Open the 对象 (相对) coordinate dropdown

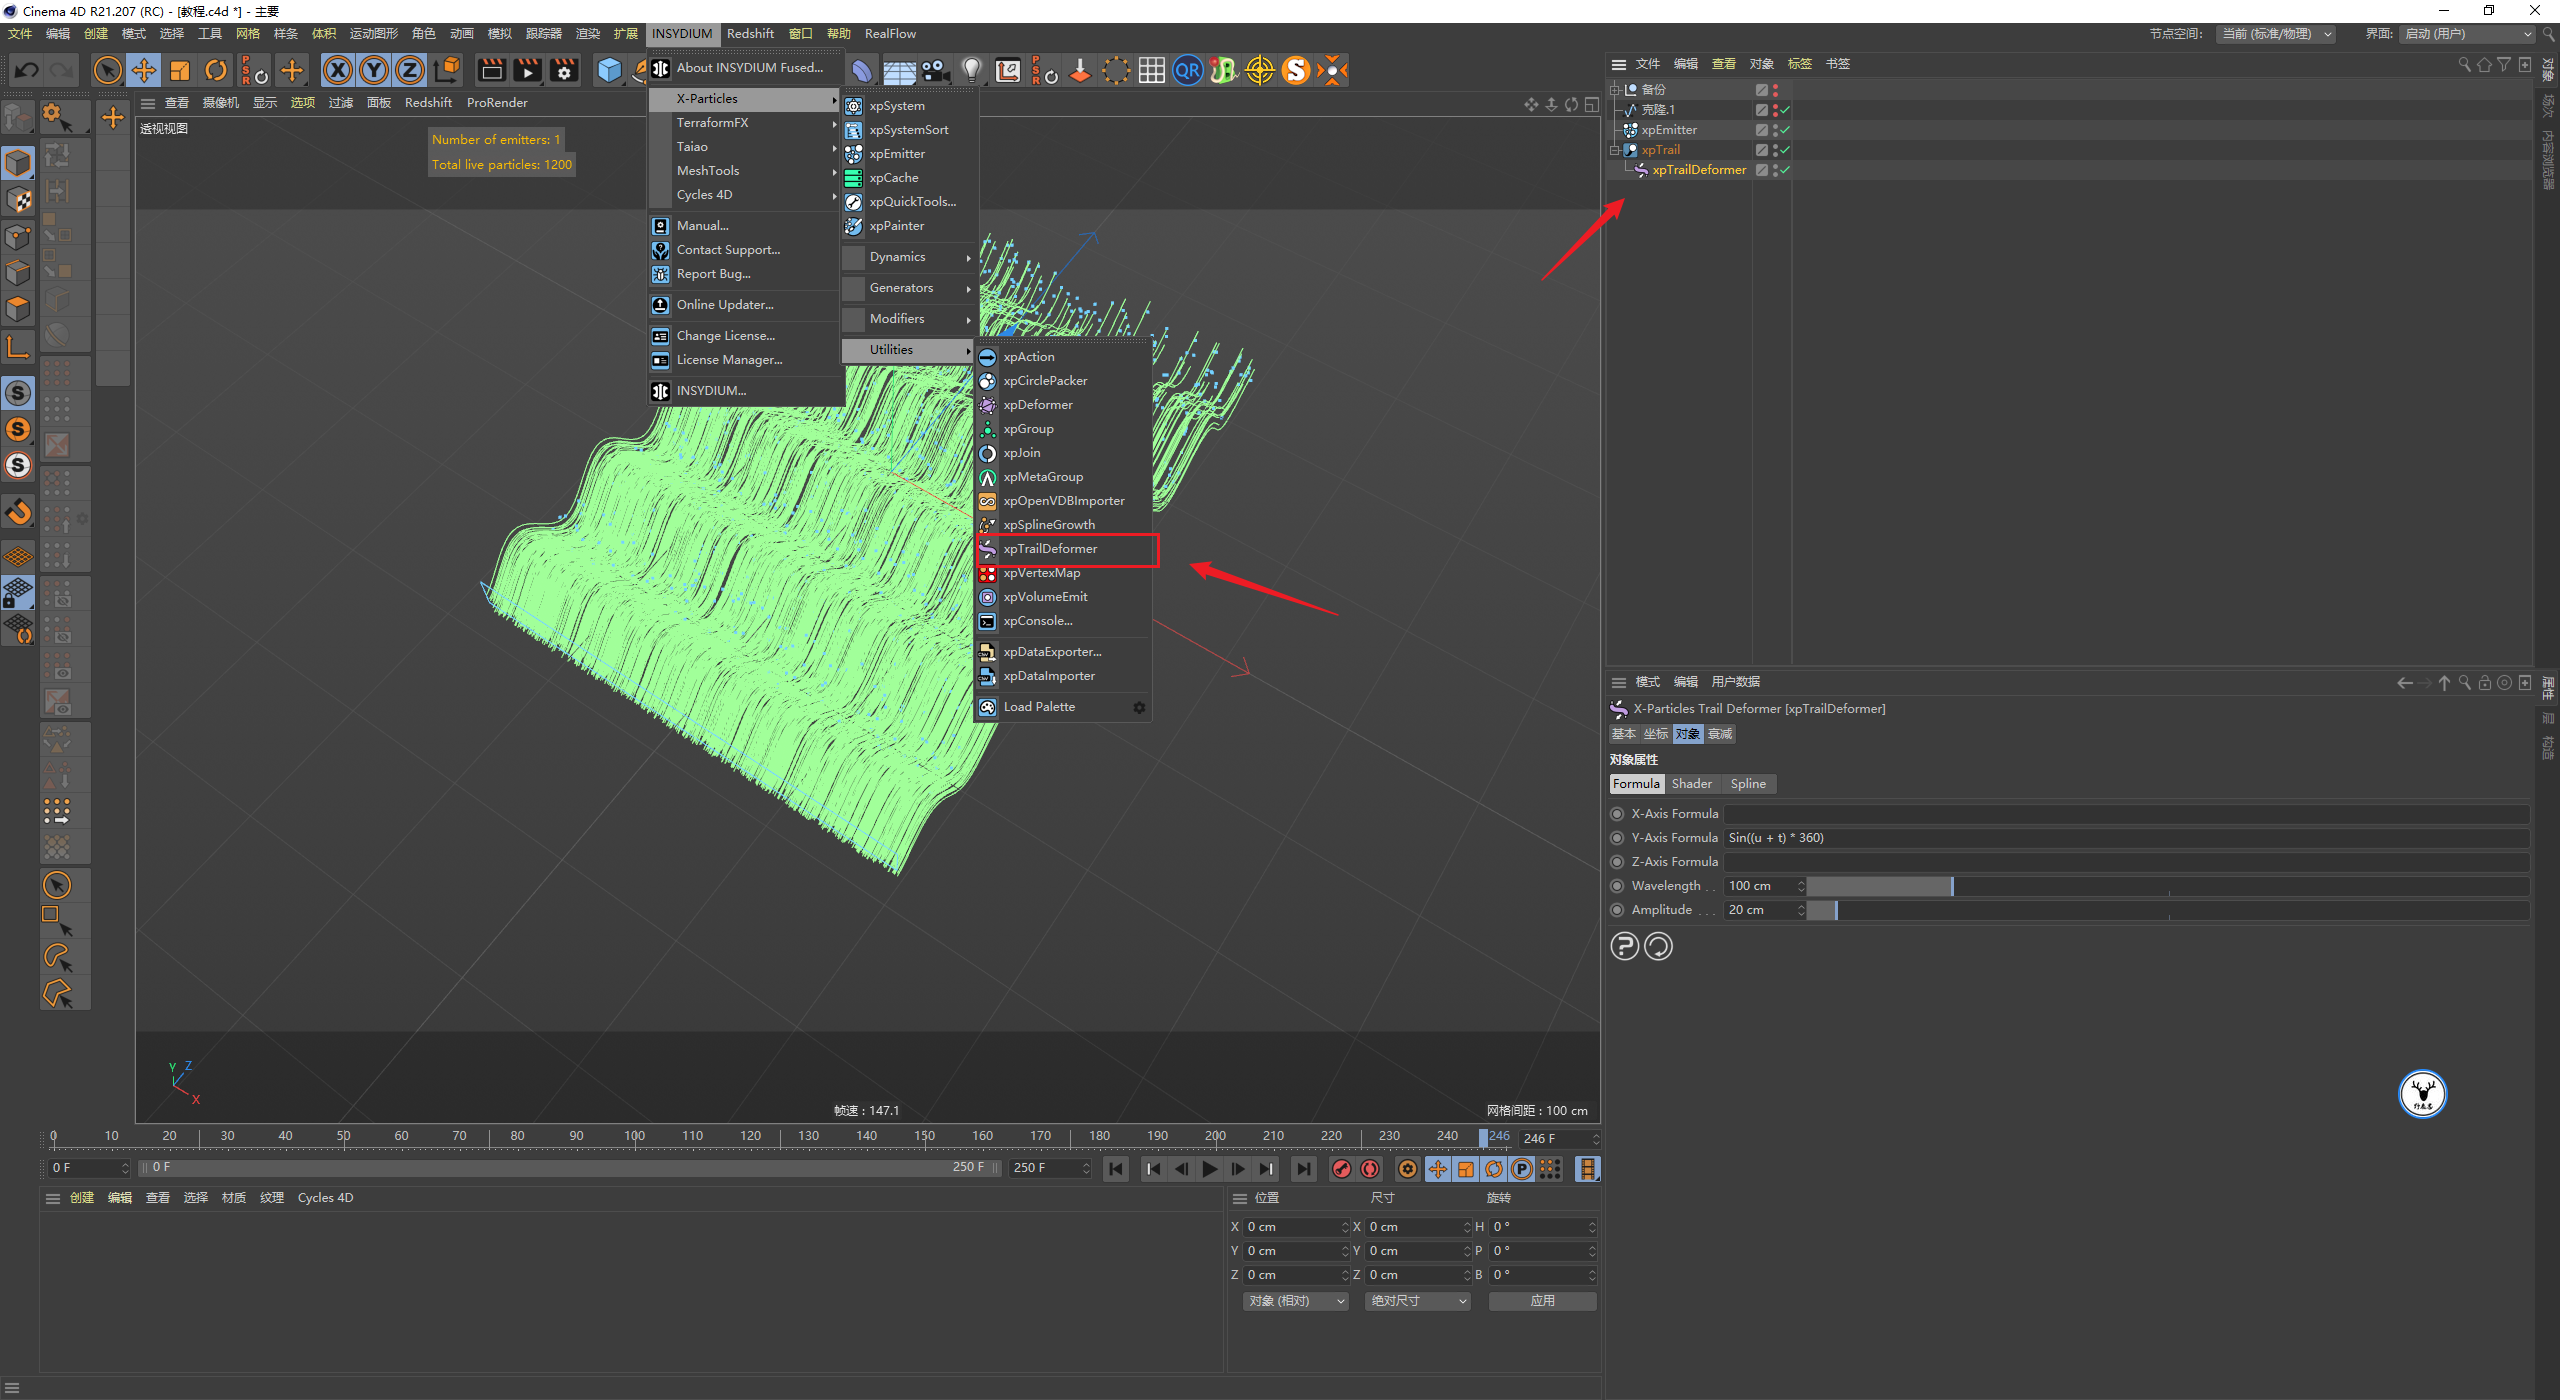1296,1301
